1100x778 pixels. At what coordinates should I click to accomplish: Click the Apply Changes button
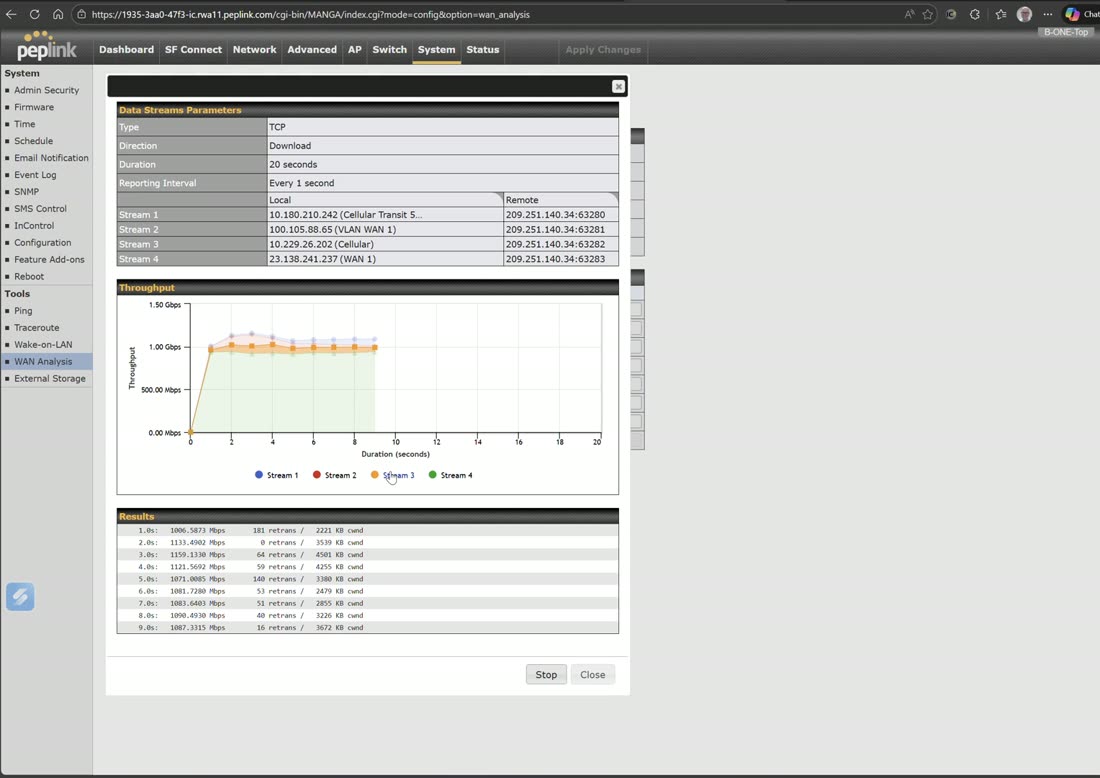coord(603,50)
